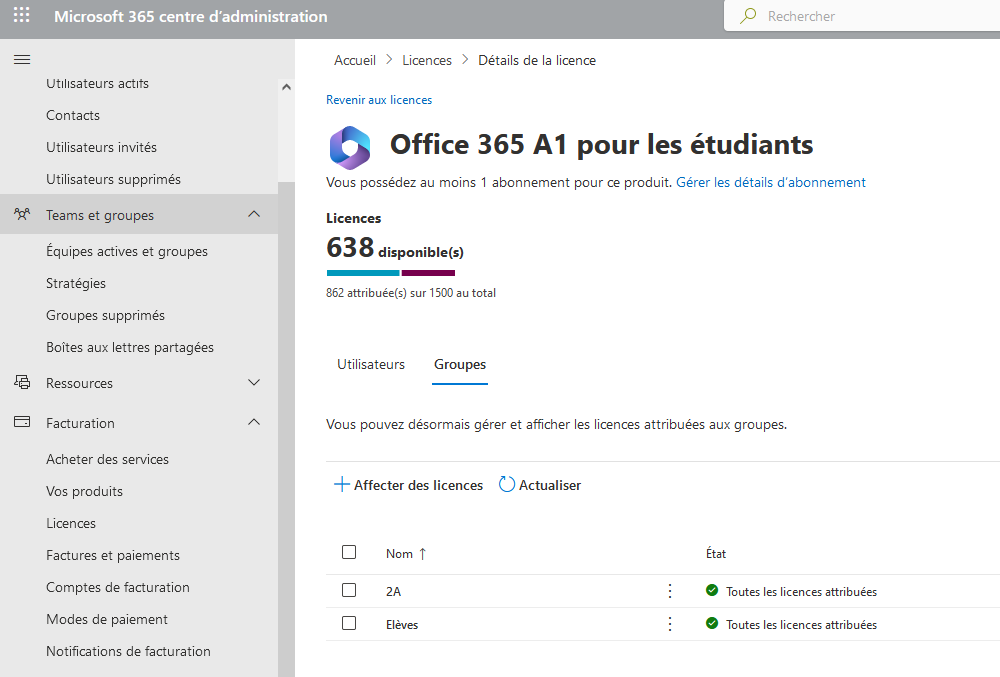The width and height of the screenshot is (1000, 677).
Task: Click the Ressources printer icon
Action: (x=22, y=382)
